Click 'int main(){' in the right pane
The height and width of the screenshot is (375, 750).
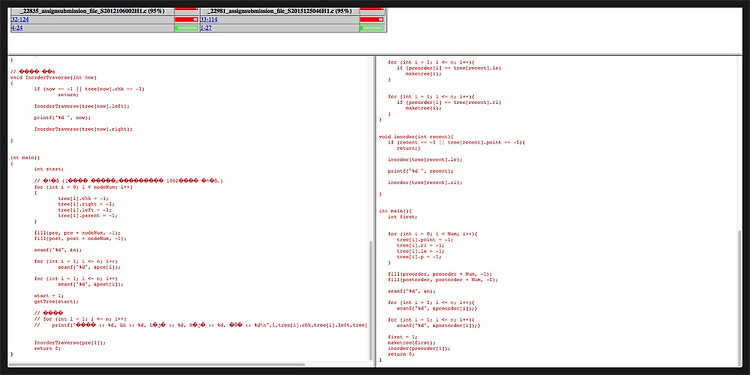point(395,211)
